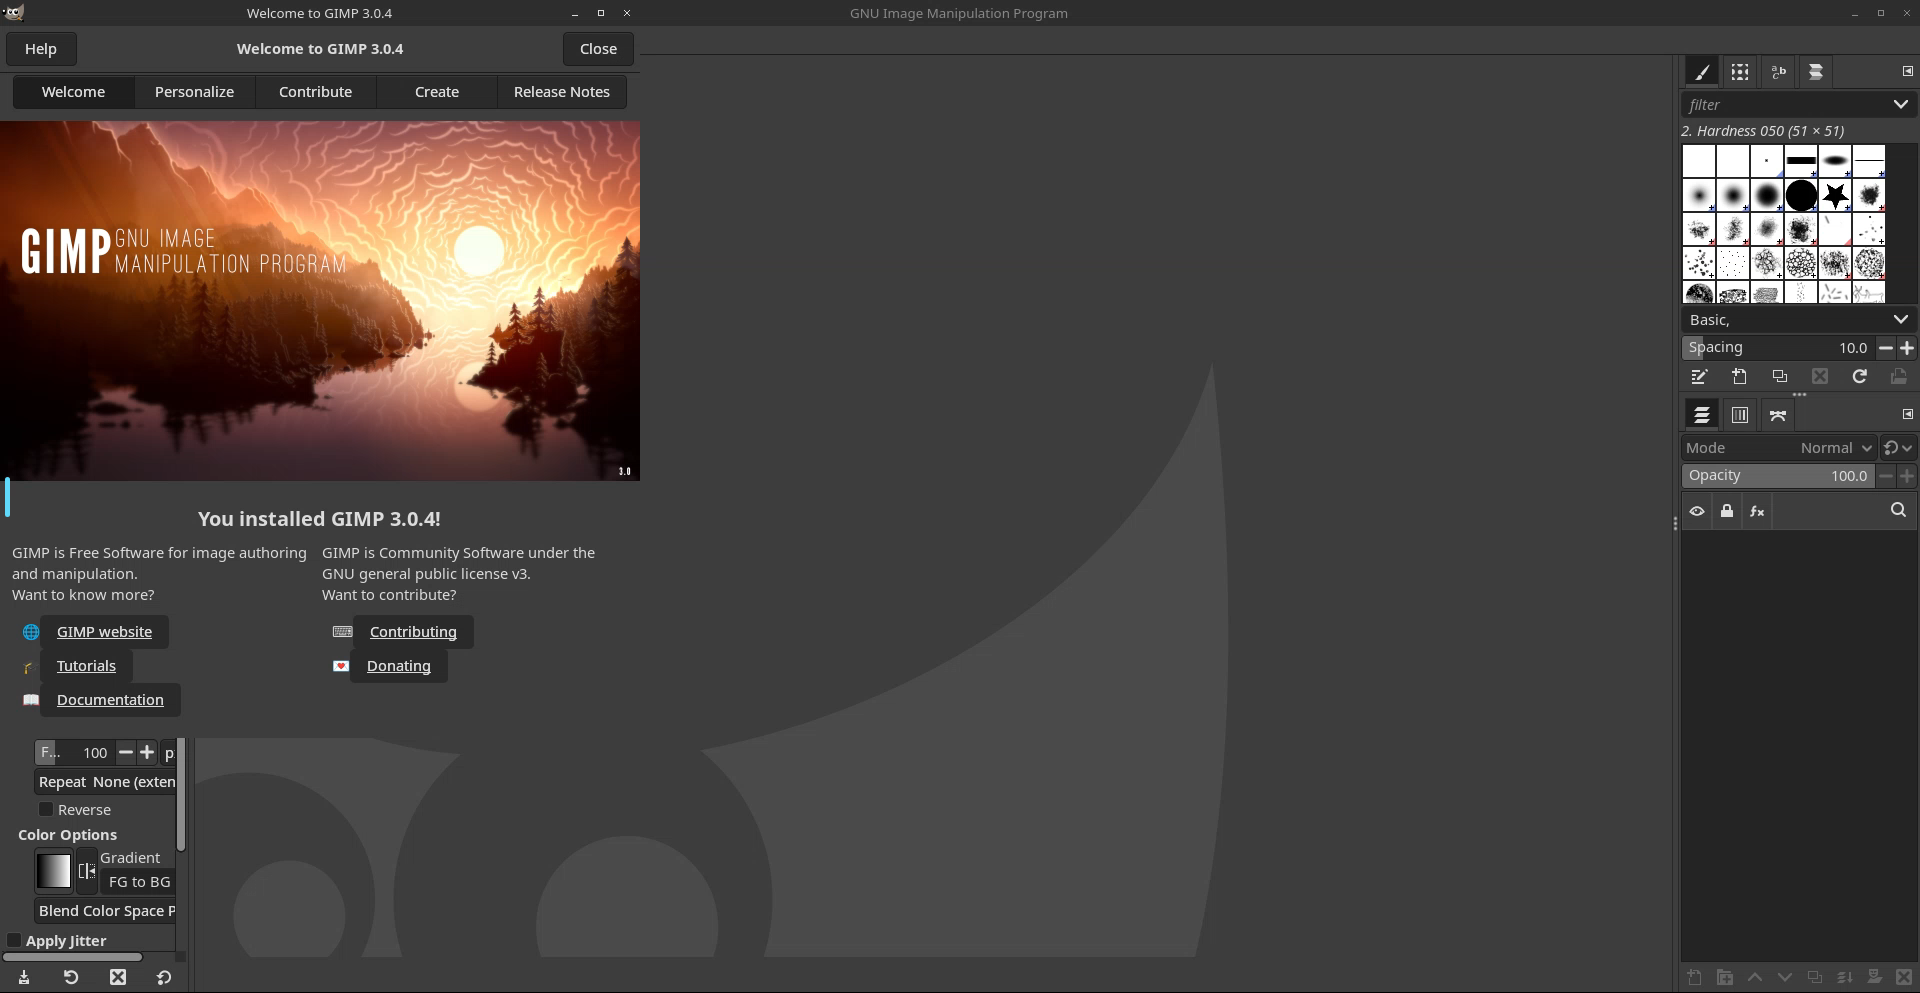The height and width of the screenshot is (993, 1920).
Task: Open the Fonts dock tab
Action: pos(1778,72)
